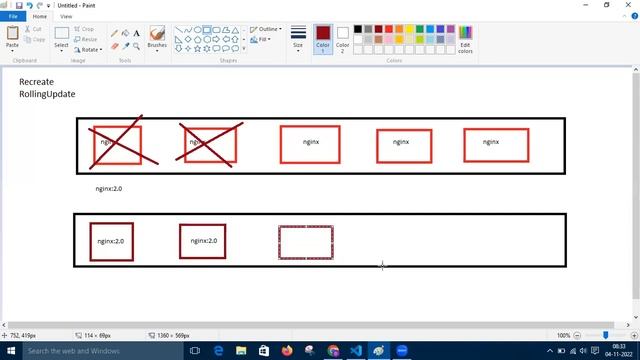Click the zoom out minus button

coord(577,335)
